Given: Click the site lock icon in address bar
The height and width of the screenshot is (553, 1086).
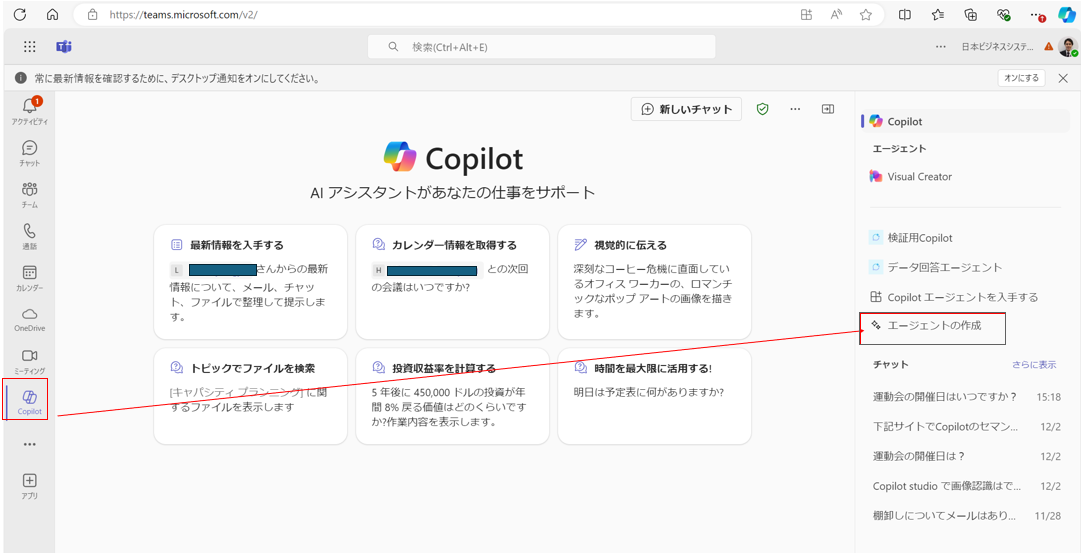Looking at the screenshot, I should [x=94, y=15].
